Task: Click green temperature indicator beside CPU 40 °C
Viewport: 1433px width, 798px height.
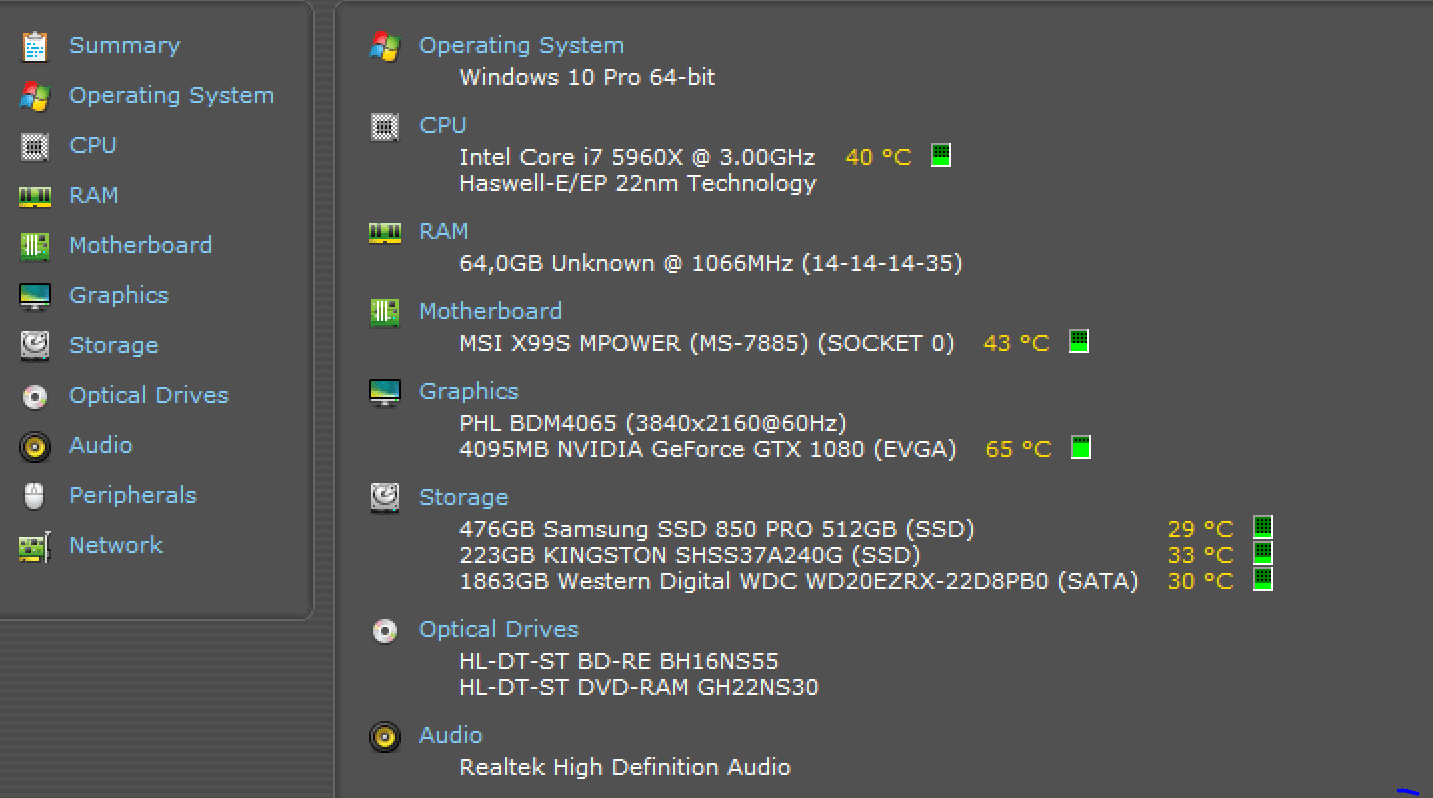Action: coord(941,155)
